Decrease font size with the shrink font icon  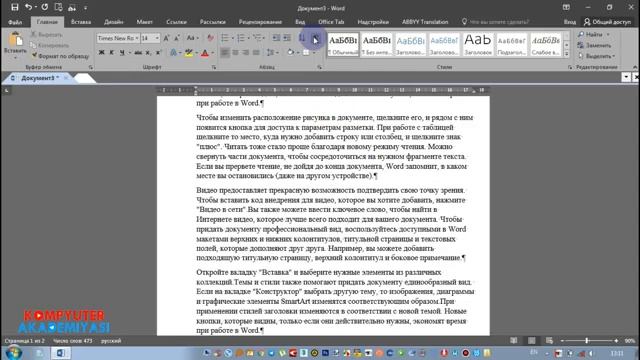pos(177,38)
